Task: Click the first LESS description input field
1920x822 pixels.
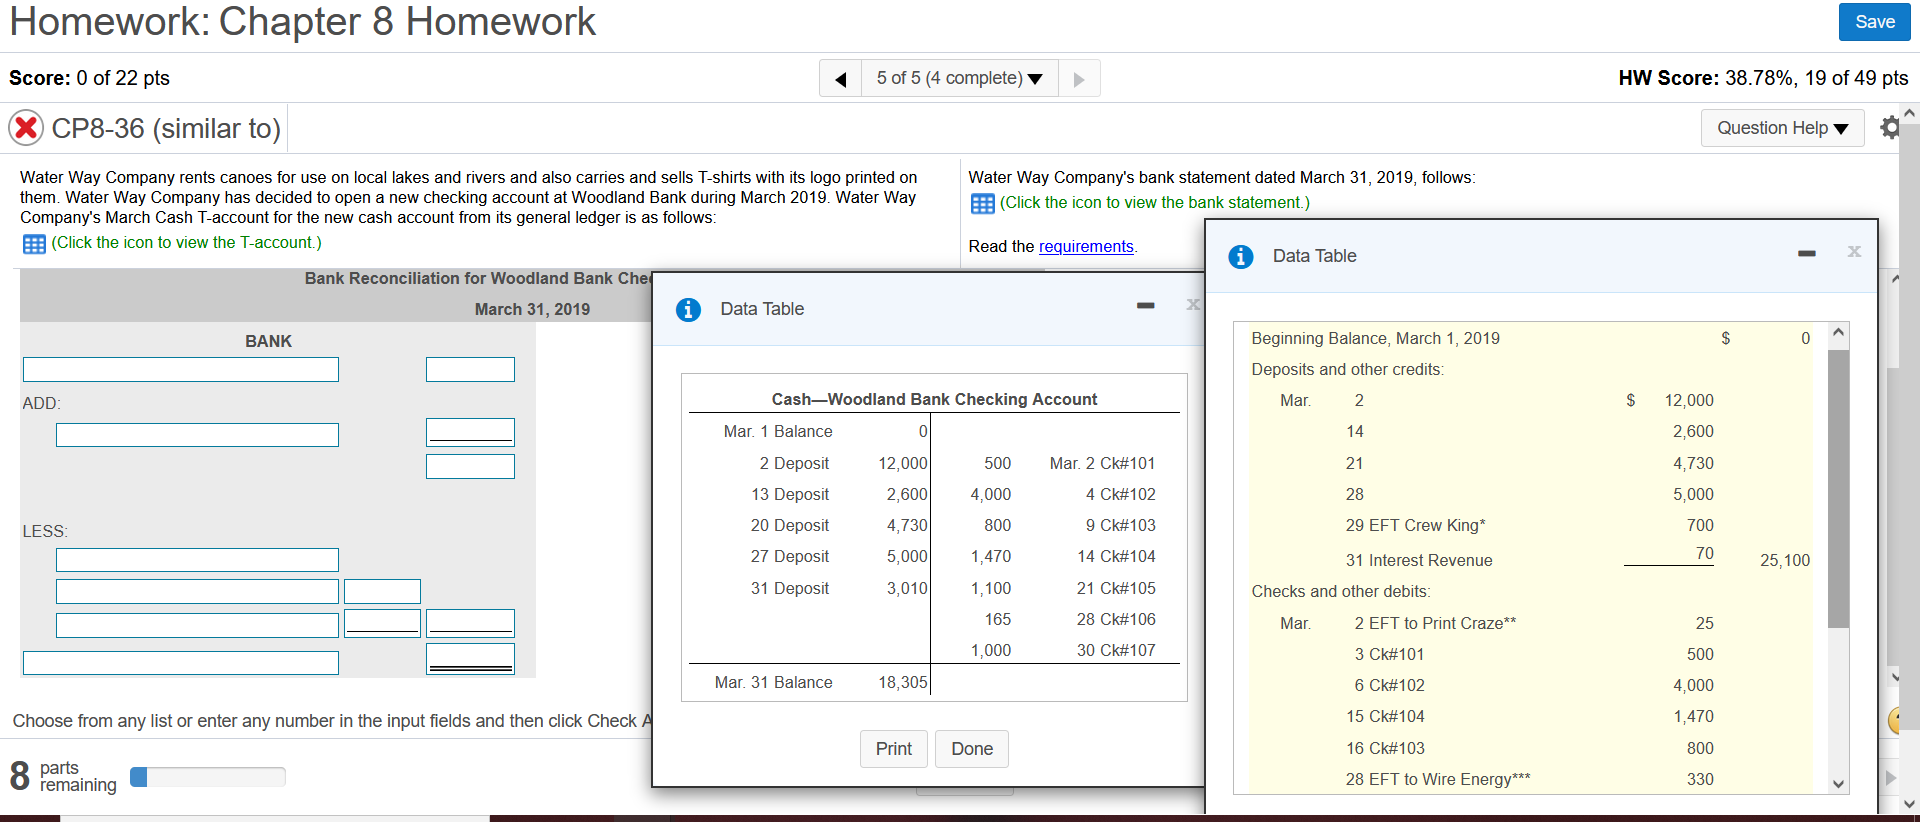Action: 197,560
